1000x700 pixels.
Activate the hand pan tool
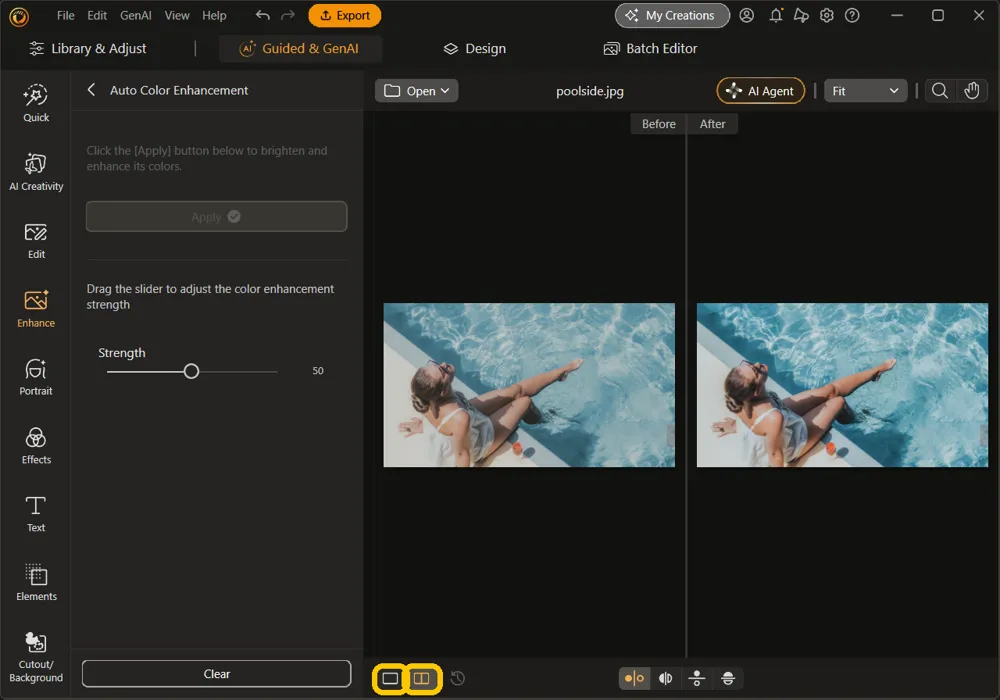(972, 91)
